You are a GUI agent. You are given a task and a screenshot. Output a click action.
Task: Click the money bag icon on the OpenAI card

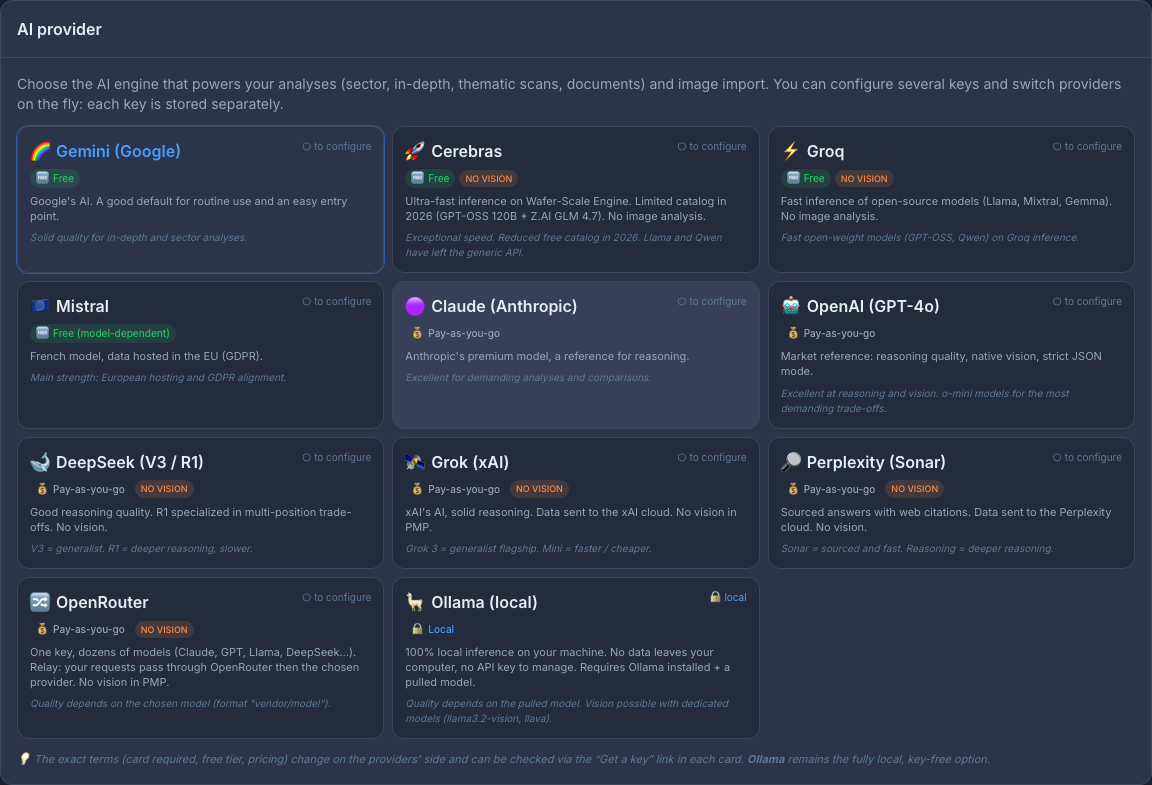[x=792, y=334]
